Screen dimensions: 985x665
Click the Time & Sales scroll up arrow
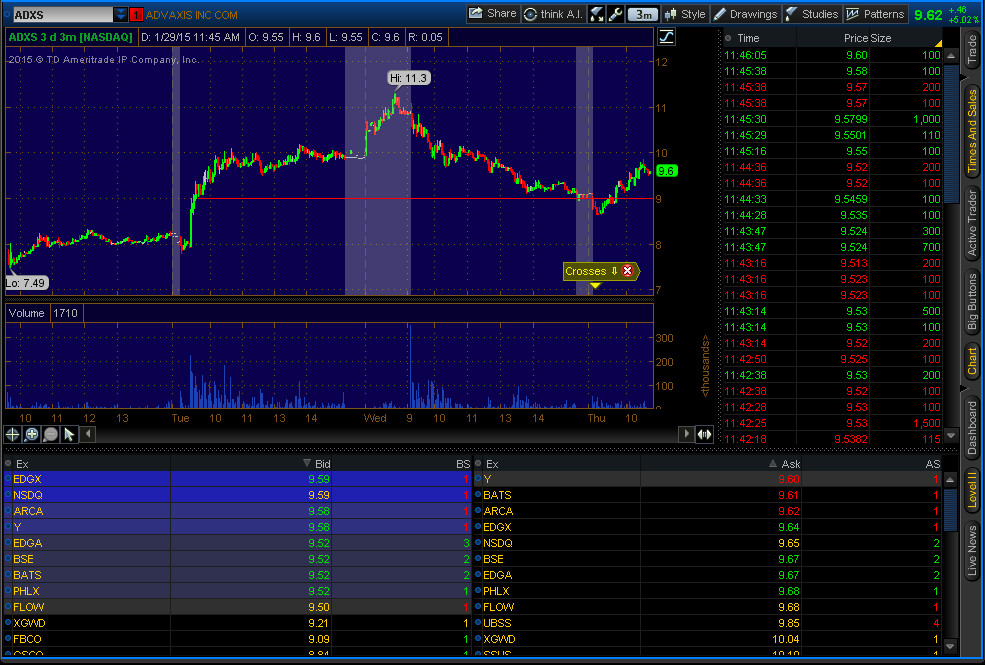[951, 56]
